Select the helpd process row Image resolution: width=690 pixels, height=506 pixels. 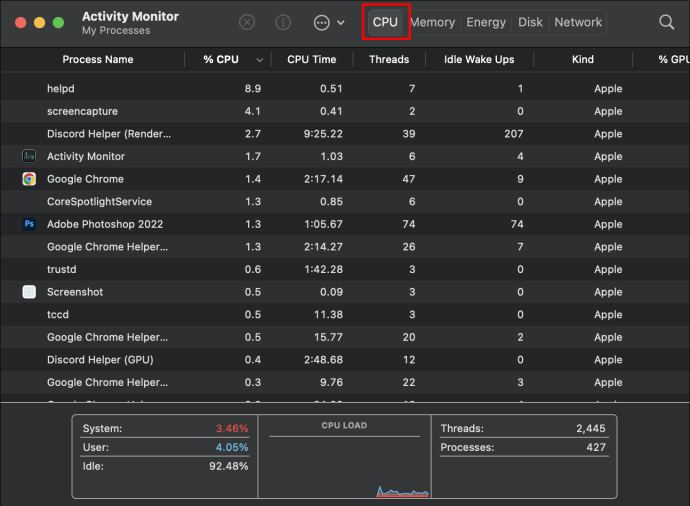pyautogui.click(x=345, y=88)
